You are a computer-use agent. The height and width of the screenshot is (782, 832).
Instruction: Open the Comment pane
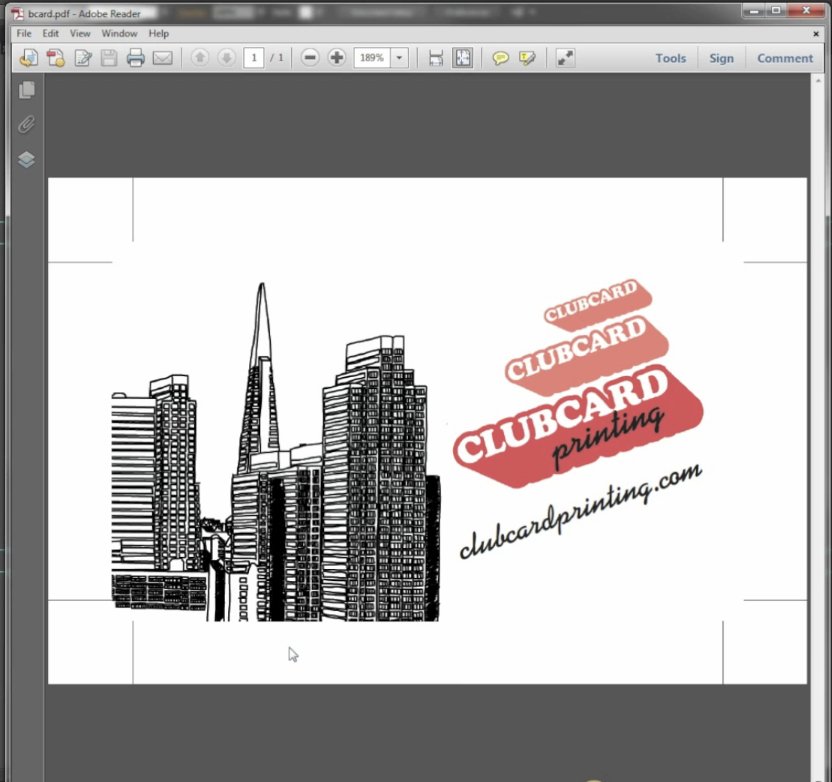784,57
